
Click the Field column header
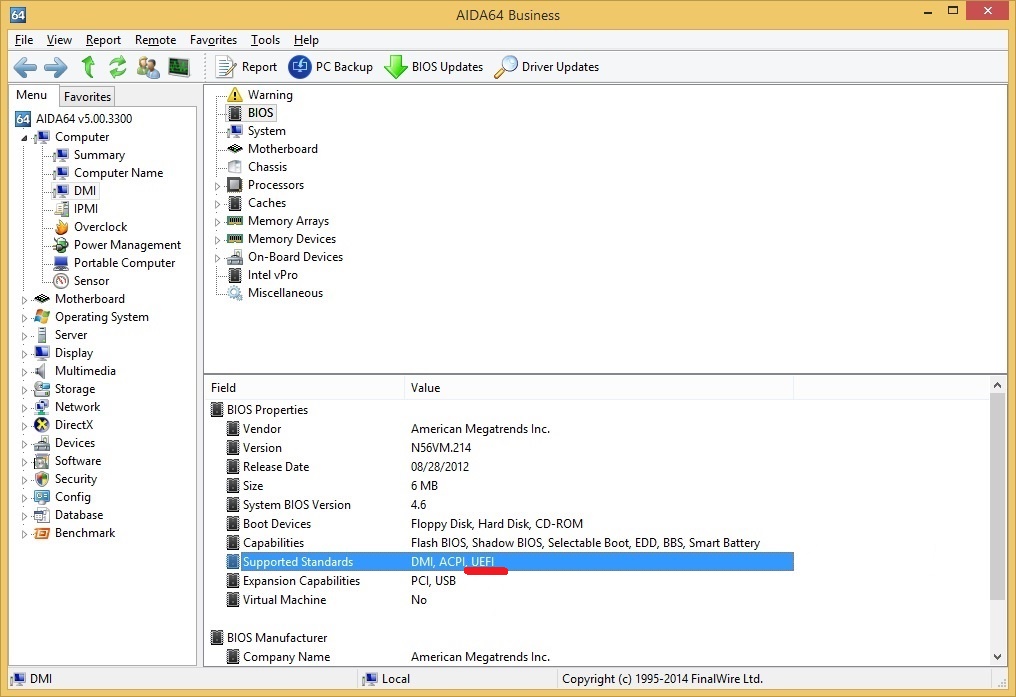click(x=304, y=388)
